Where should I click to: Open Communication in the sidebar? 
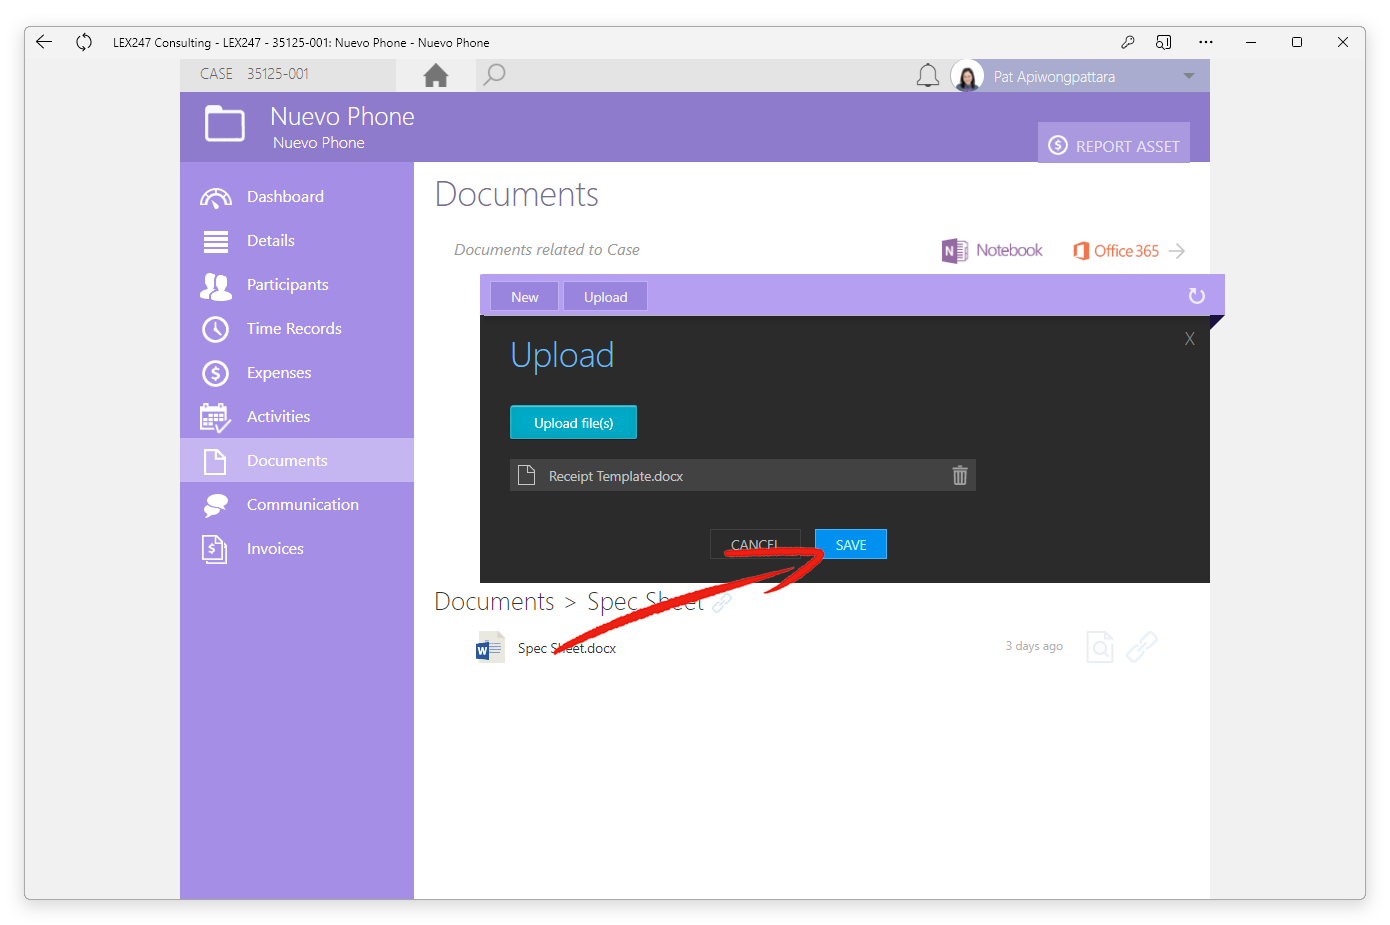297,504
